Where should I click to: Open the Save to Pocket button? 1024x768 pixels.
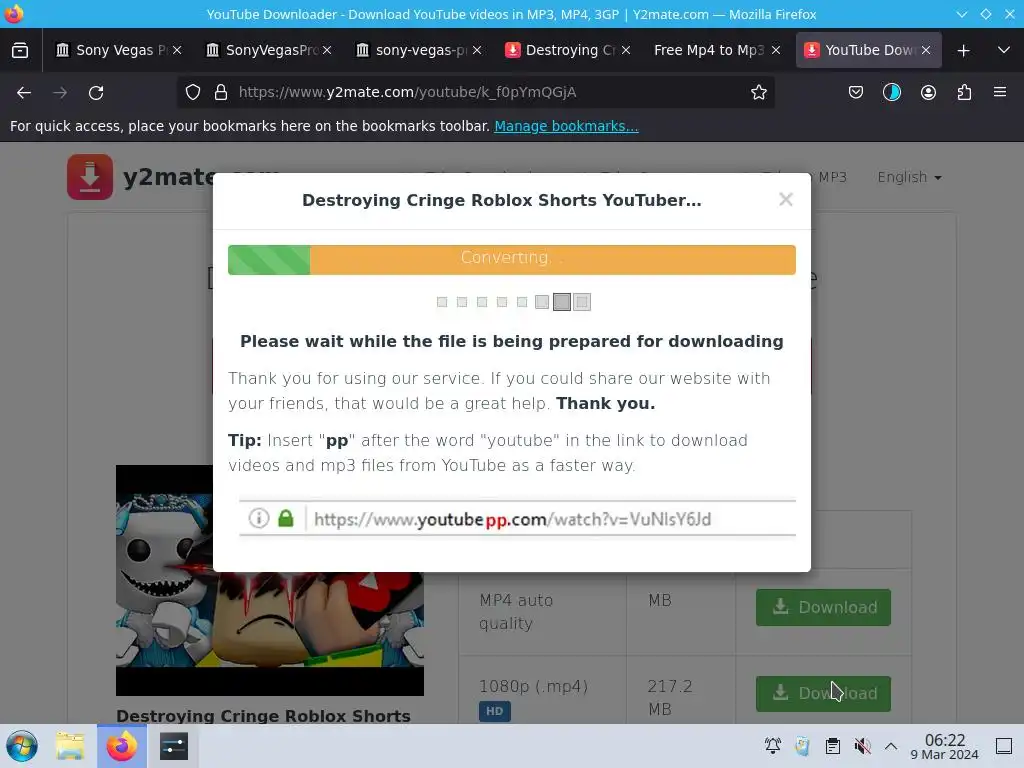856,93
